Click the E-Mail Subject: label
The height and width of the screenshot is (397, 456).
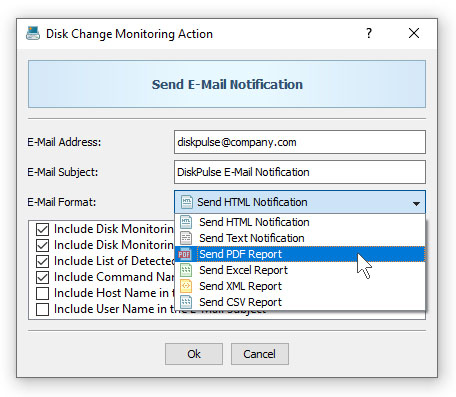tap(63, 172)
